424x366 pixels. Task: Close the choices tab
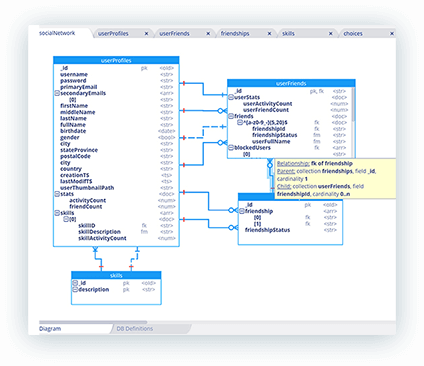click(392, 34)
